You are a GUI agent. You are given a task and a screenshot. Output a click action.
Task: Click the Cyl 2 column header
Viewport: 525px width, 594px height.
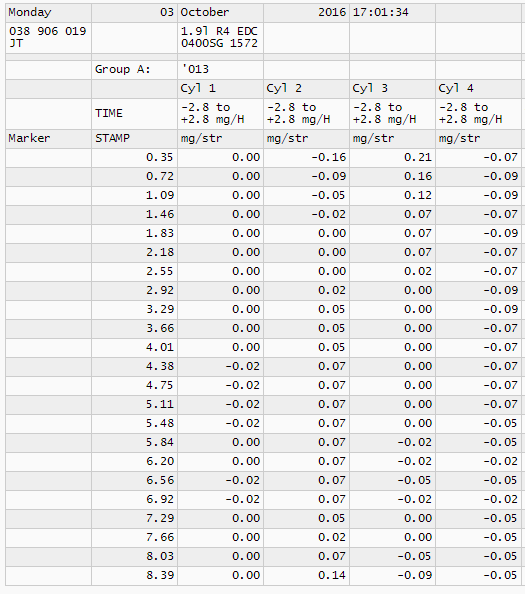click(306, 89)
